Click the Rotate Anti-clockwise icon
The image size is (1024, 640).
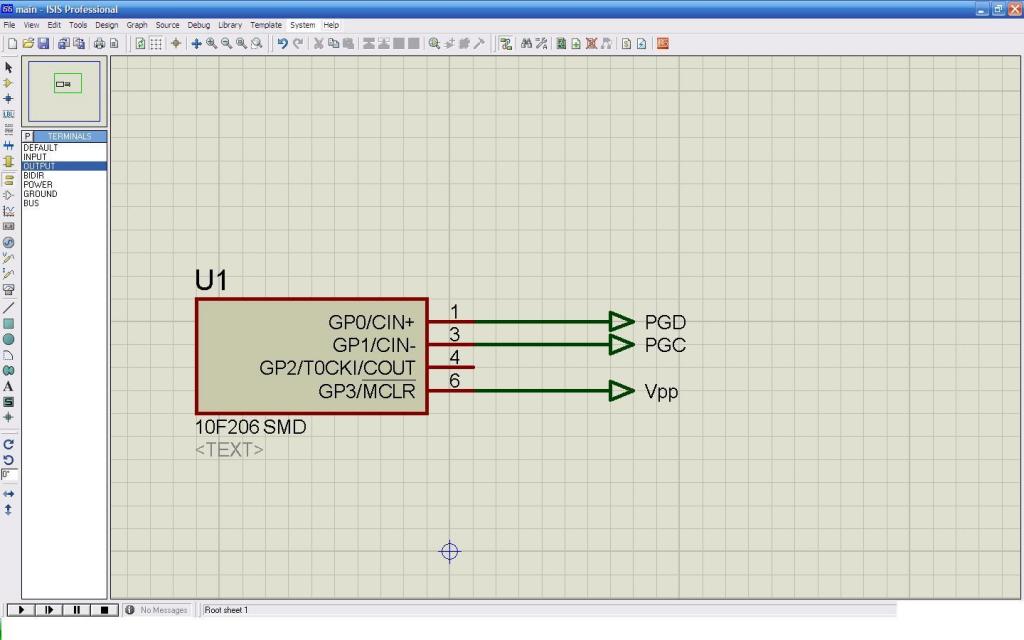point(8,460)
